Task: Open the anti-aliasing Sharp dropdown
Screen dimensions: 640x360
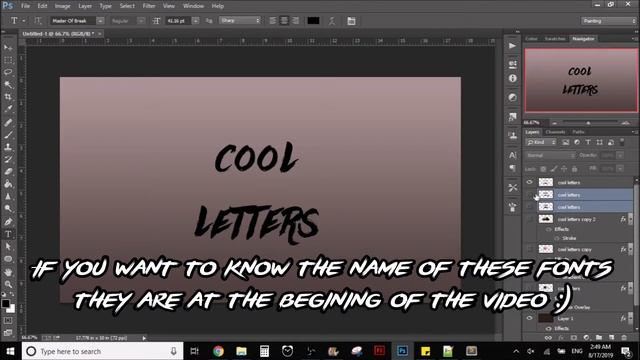Action: 240,20
